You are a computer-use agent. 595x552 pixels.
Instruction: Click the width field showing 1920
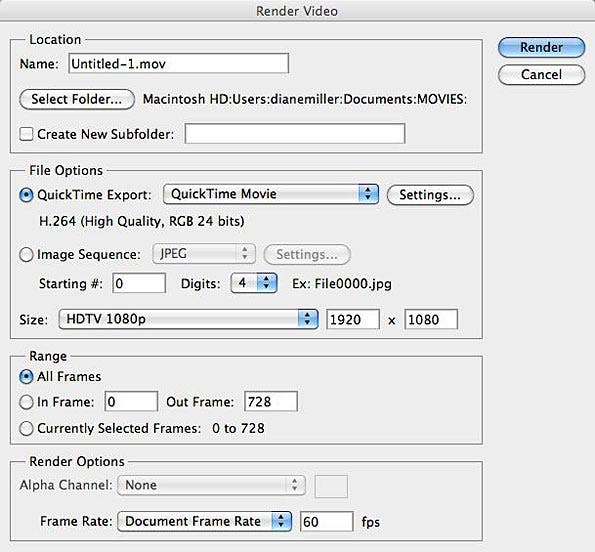click(x=353, y=319)
